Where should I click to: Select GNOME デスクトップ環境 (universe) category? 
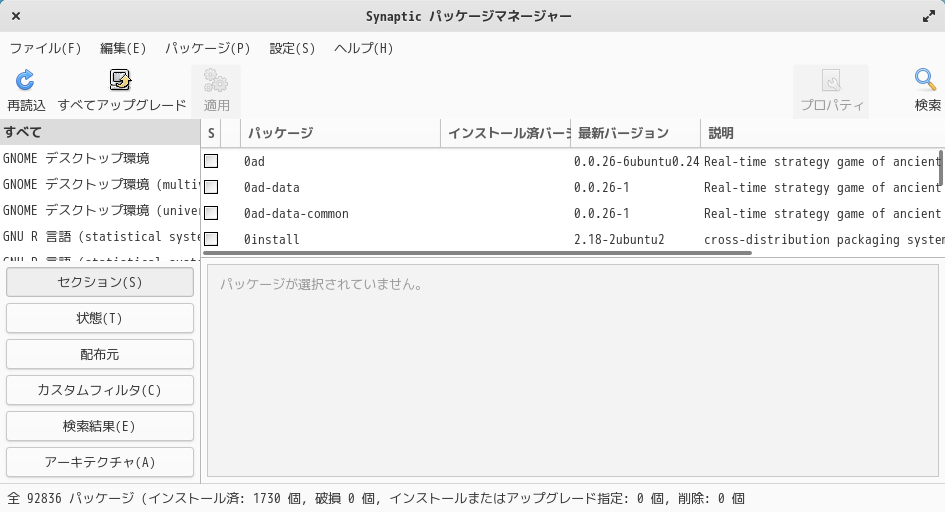click(x=100, y=210)
